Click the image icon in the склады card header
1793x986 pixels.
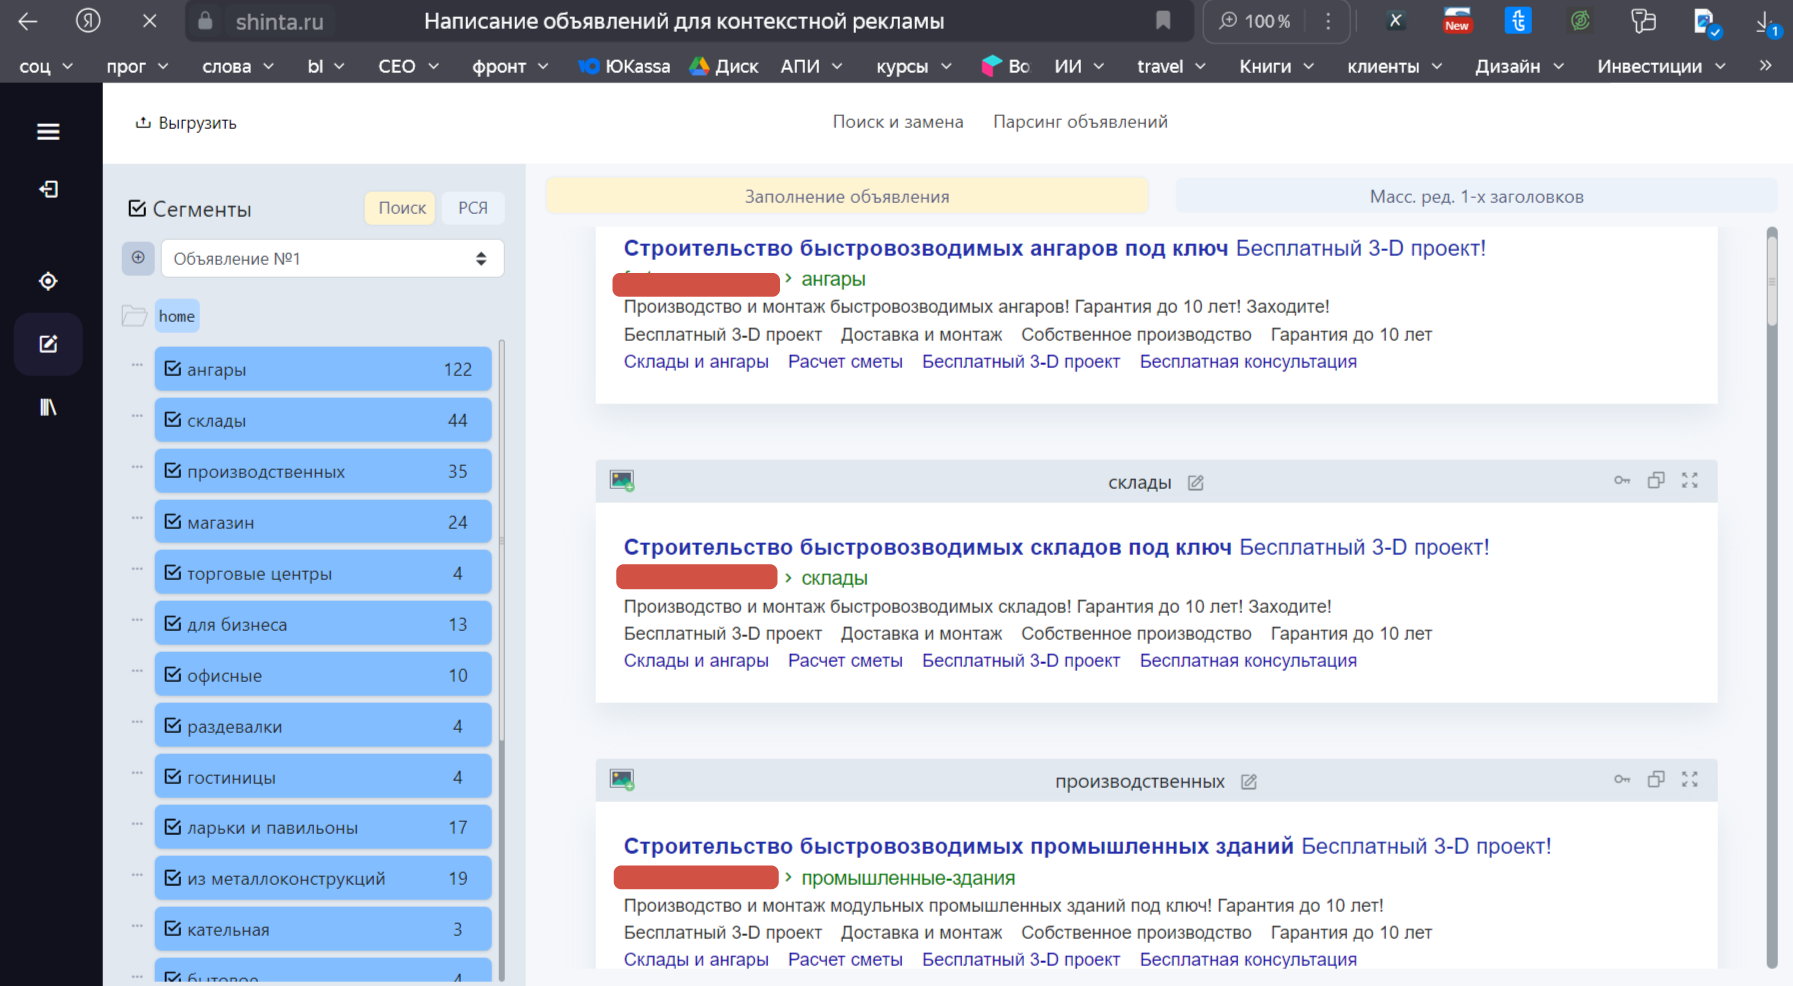[x=622, y=481]
